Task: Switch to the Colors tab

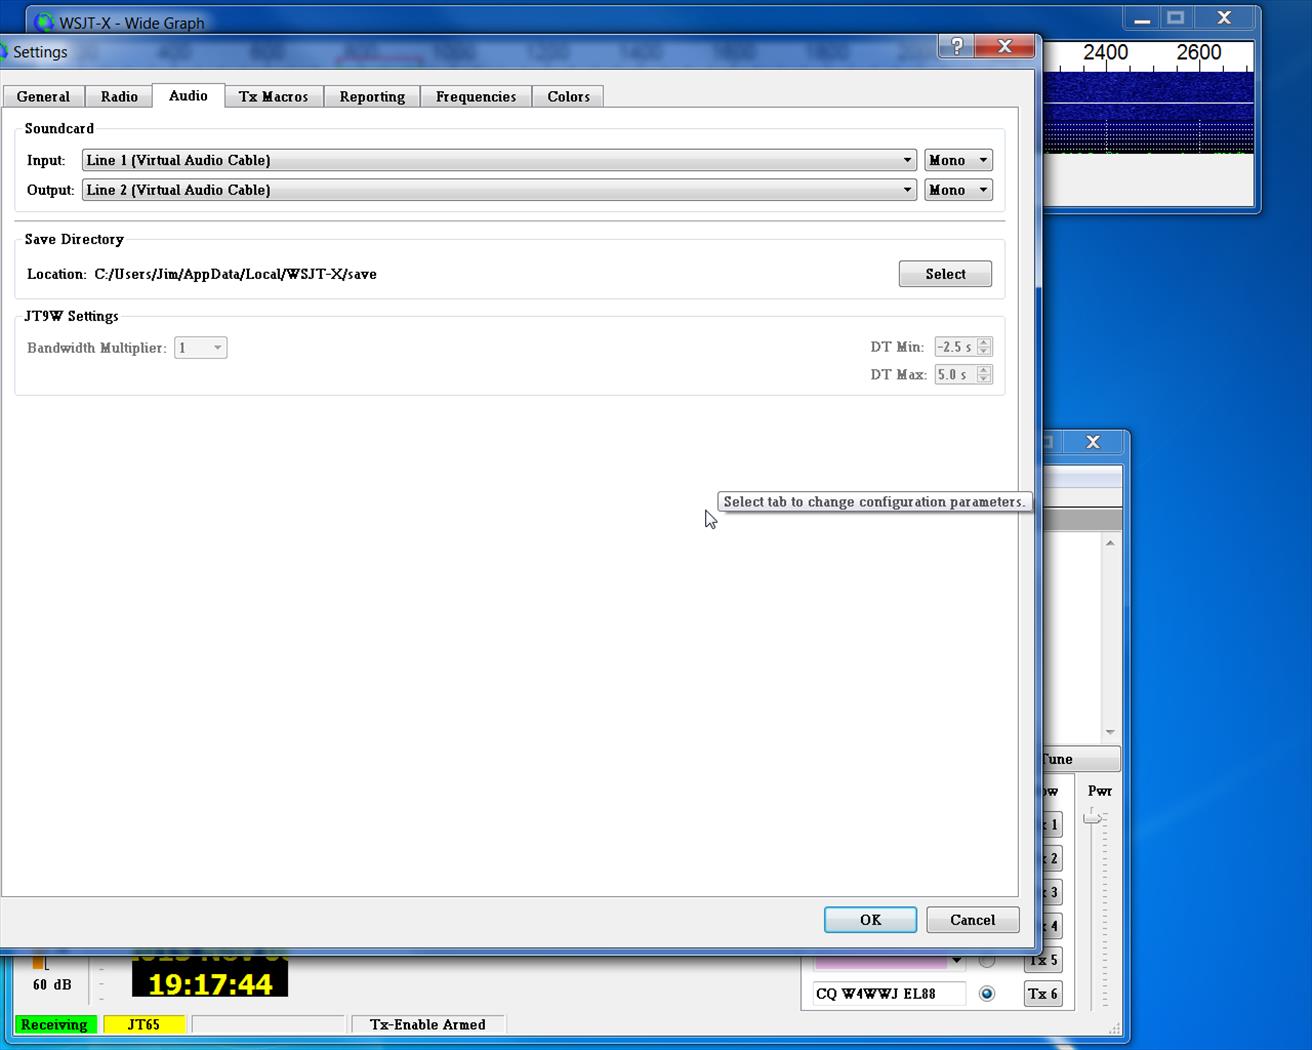Action: 568,97
